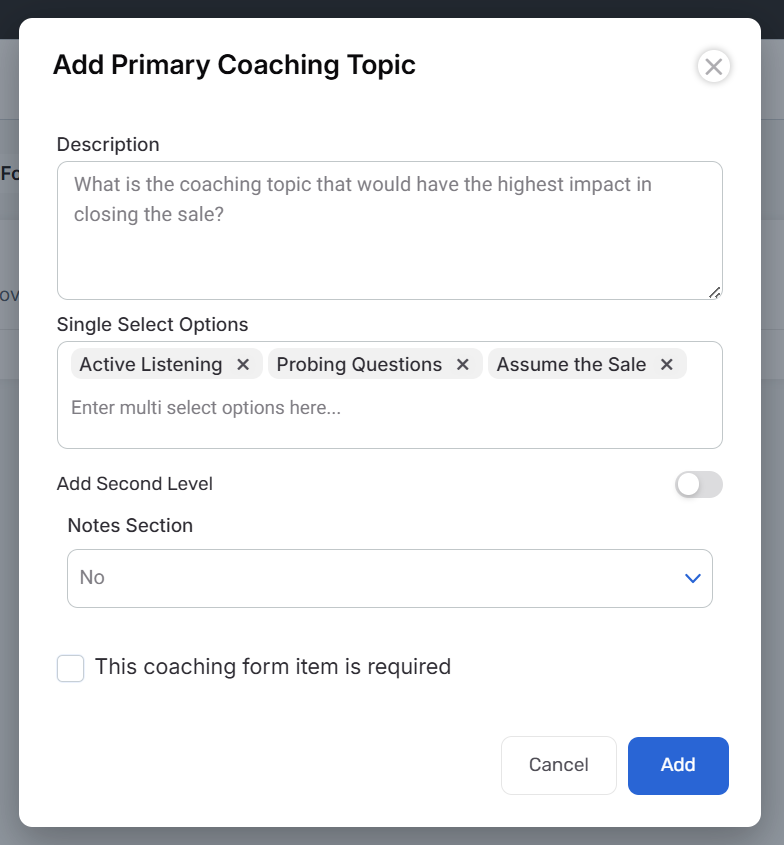Click the blue Add button

[678, 766]
